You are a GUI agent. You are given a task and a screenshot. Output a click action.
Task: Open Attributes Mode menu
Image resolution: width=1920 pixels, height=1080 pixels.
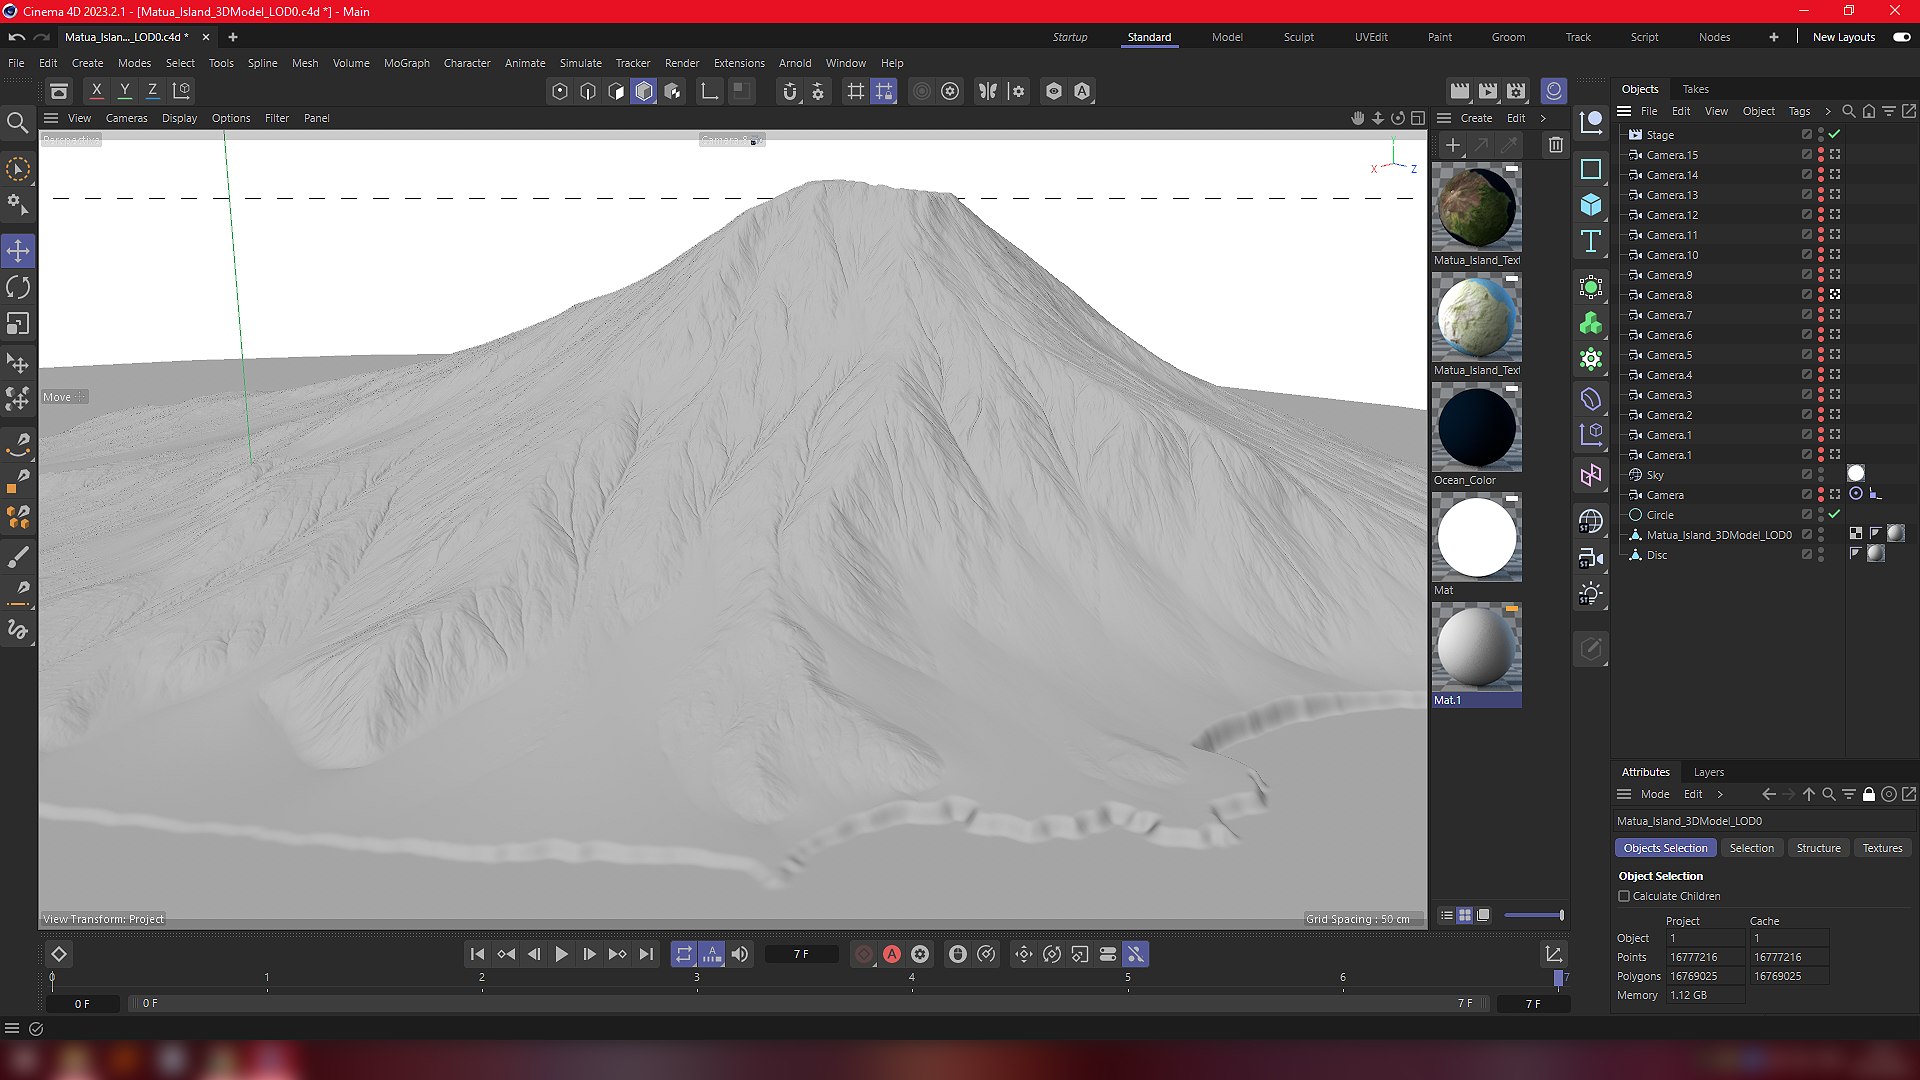coord(1655,794)
